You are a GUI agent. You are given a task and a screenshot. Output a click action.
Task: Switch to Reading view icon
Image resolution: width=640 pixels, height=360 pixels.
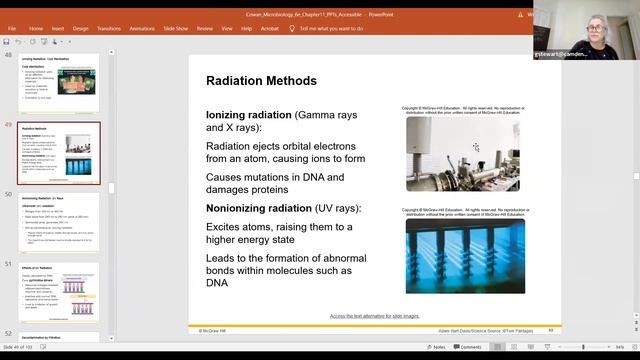coord(531,347)
